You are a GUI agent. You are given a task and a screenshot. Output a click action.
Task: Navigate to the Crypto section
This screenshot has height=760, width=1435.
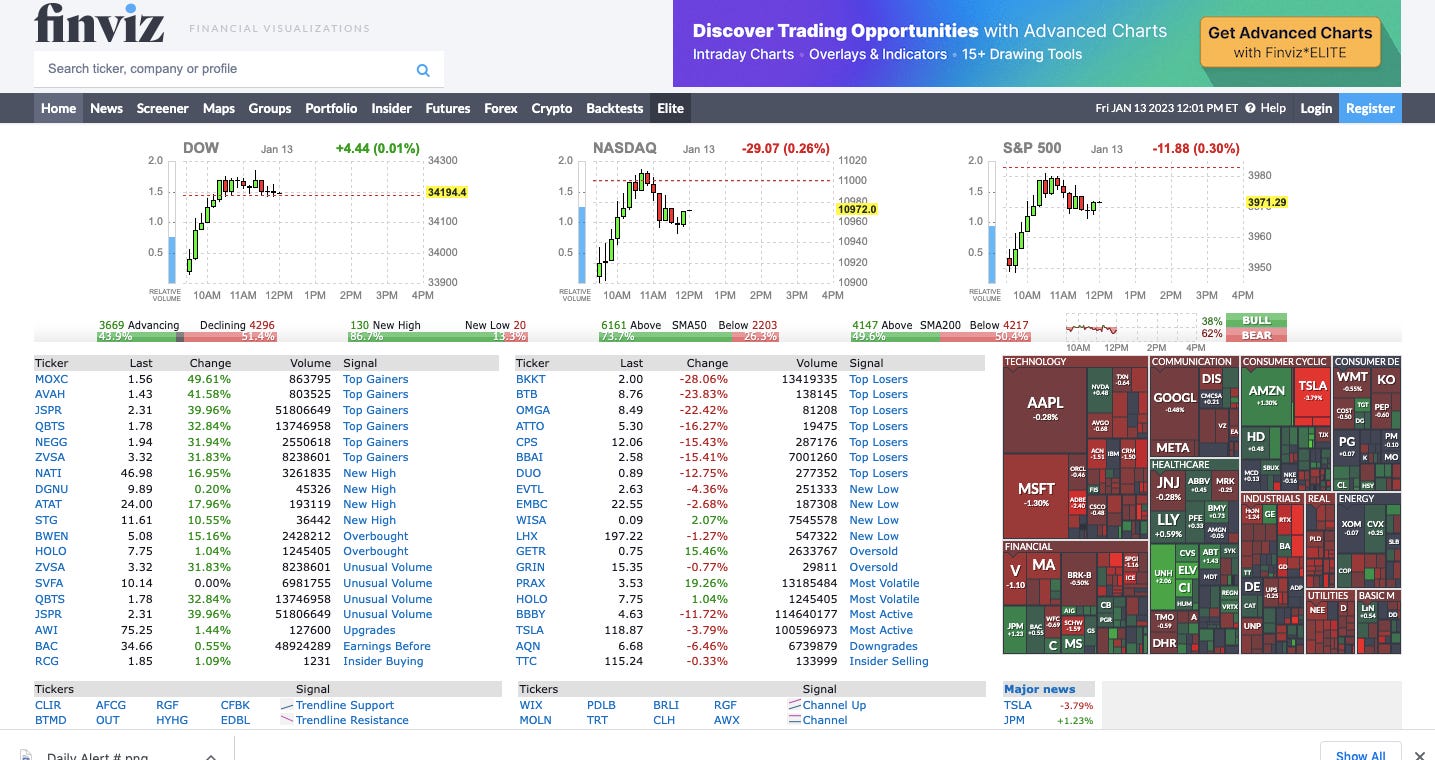[x=551, y=108]
